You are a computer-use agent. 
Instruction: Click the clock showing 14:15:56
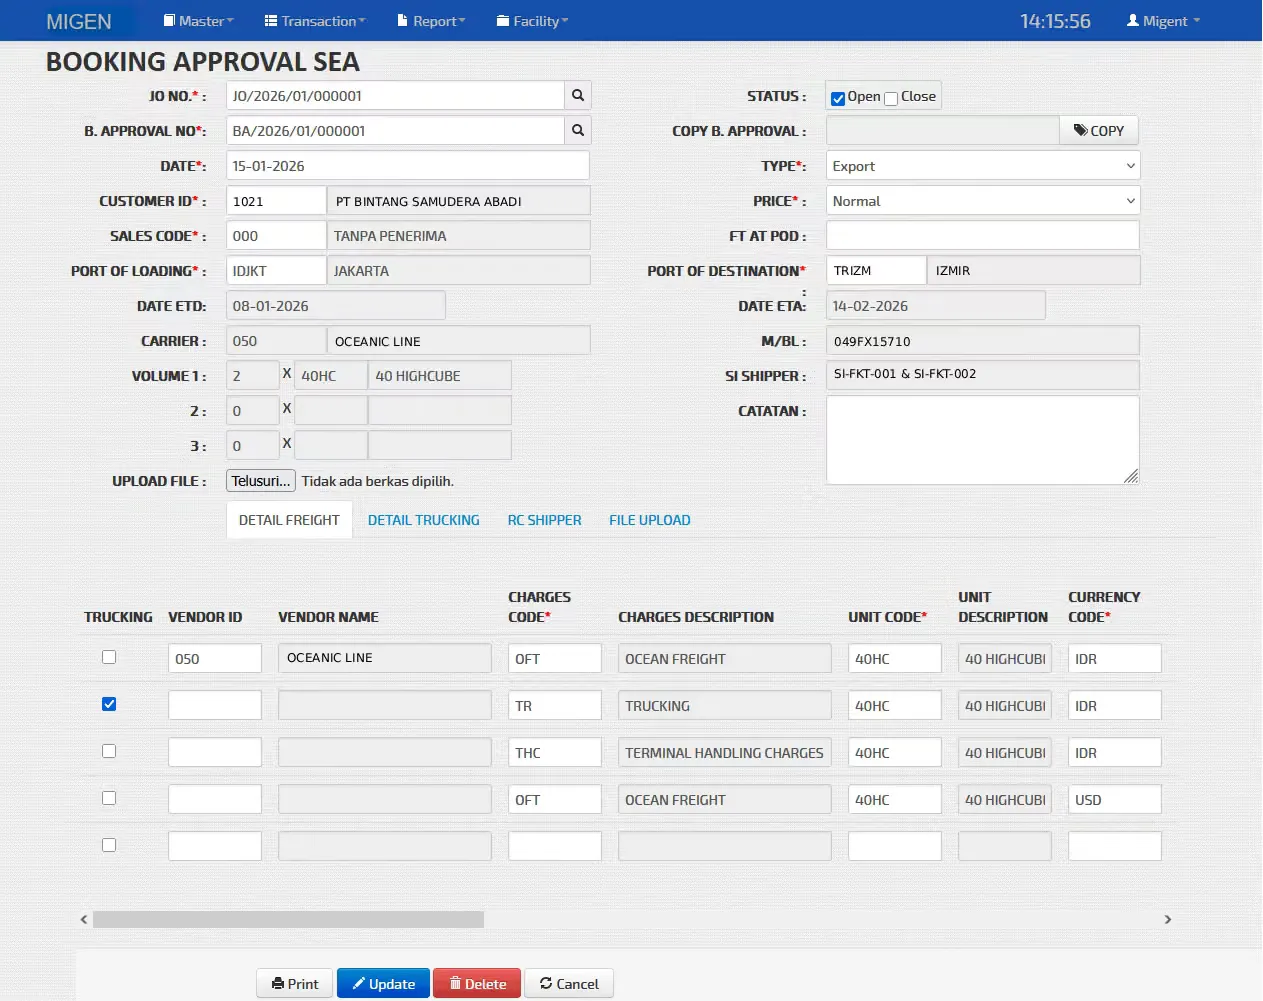pos(1055,21)
